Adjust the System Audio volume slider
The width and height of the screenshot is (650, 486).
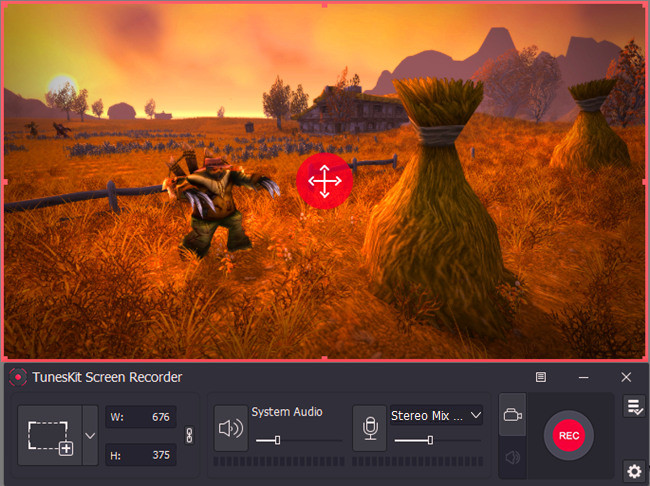[x=299, y=440]
